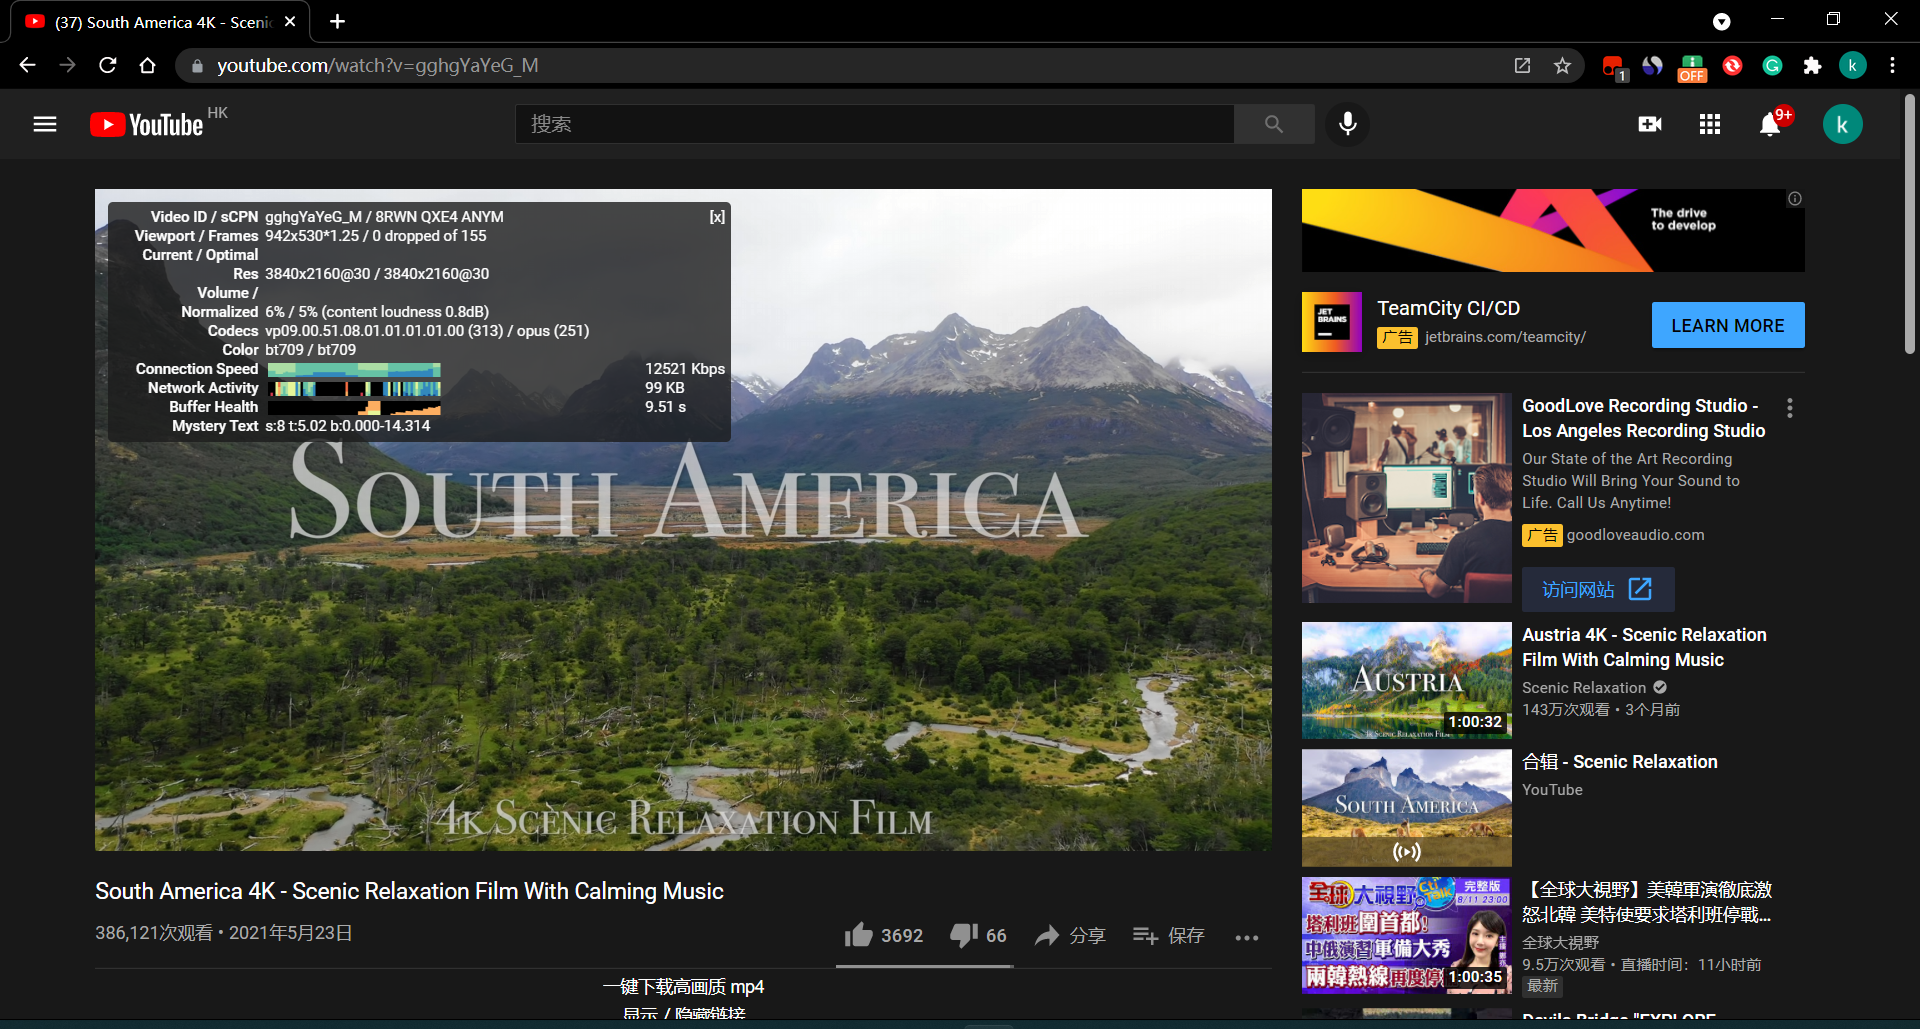This screenshot has height=1029, width=1920.
Task: Open page in app icon in address bar
Action: (1522, 65)
